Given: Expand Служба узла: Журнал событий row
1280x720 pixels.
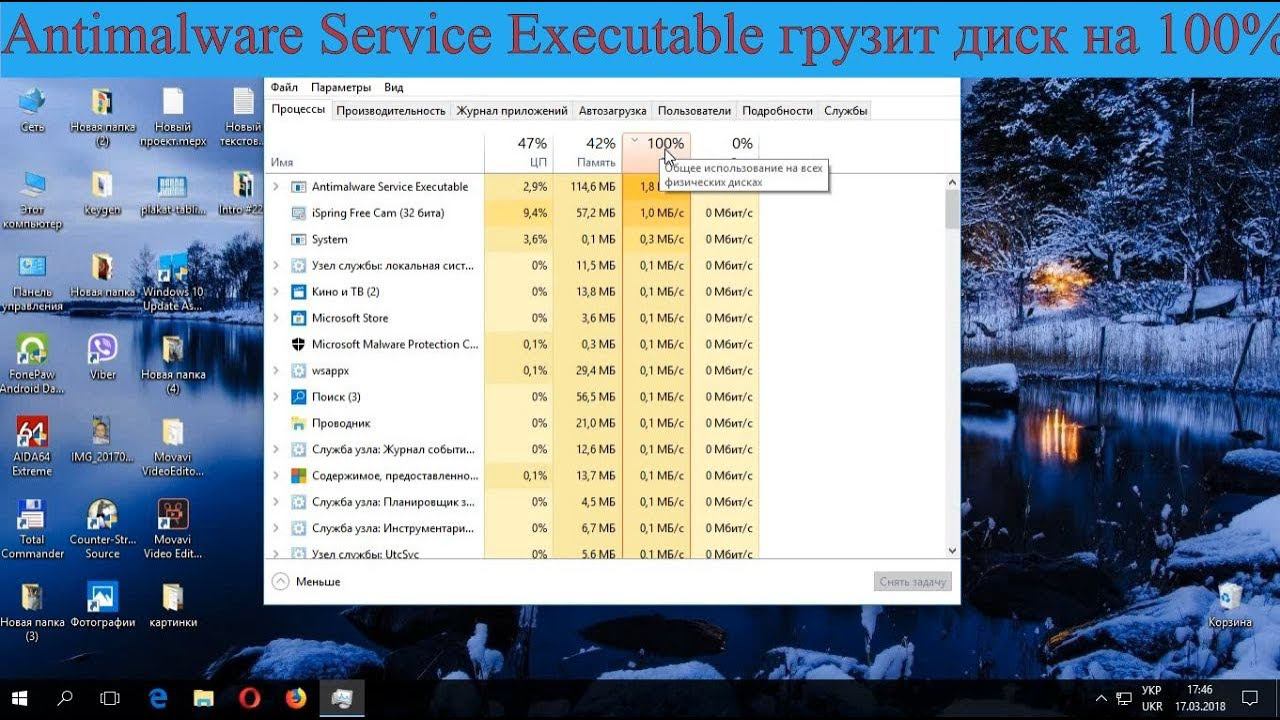Looking at the screenshot, I should pyautogui.click(x=276, y=450).
